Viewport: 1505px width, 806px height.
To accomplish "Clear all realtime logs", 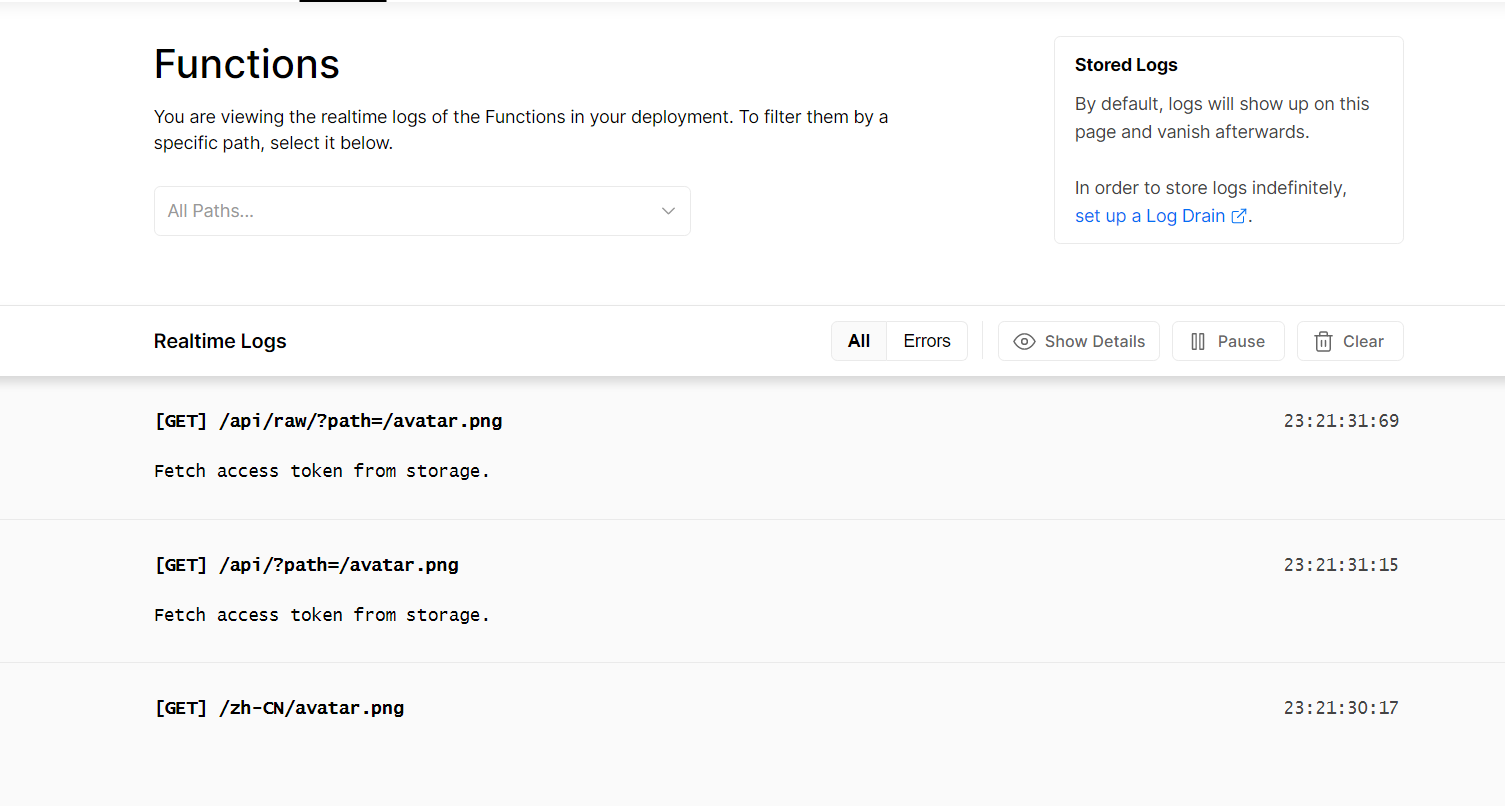I will pos(1350,341).
